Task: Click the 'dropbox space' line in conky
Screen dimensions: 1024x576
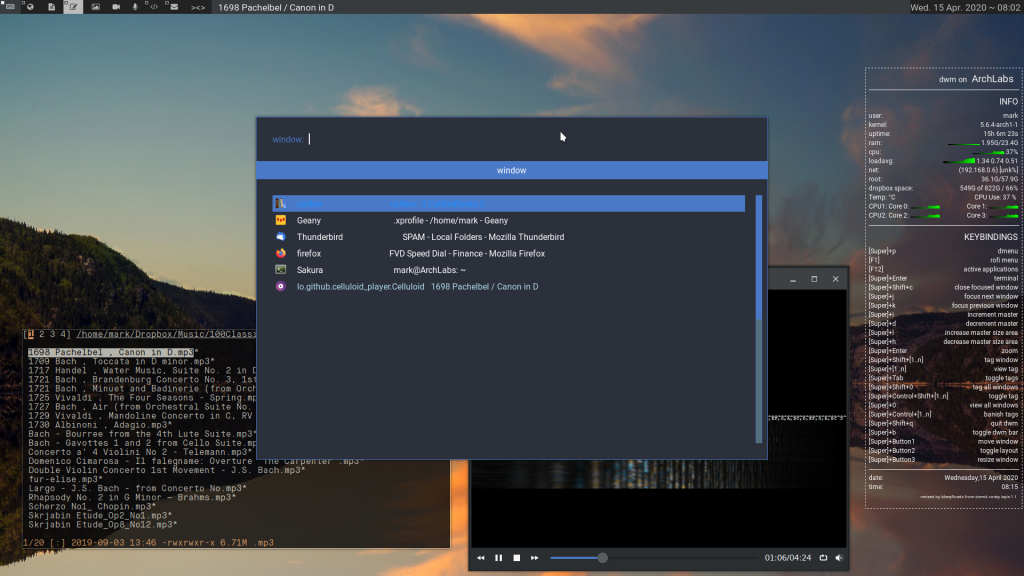Action: pyautogui.click(x=943, y=188)
